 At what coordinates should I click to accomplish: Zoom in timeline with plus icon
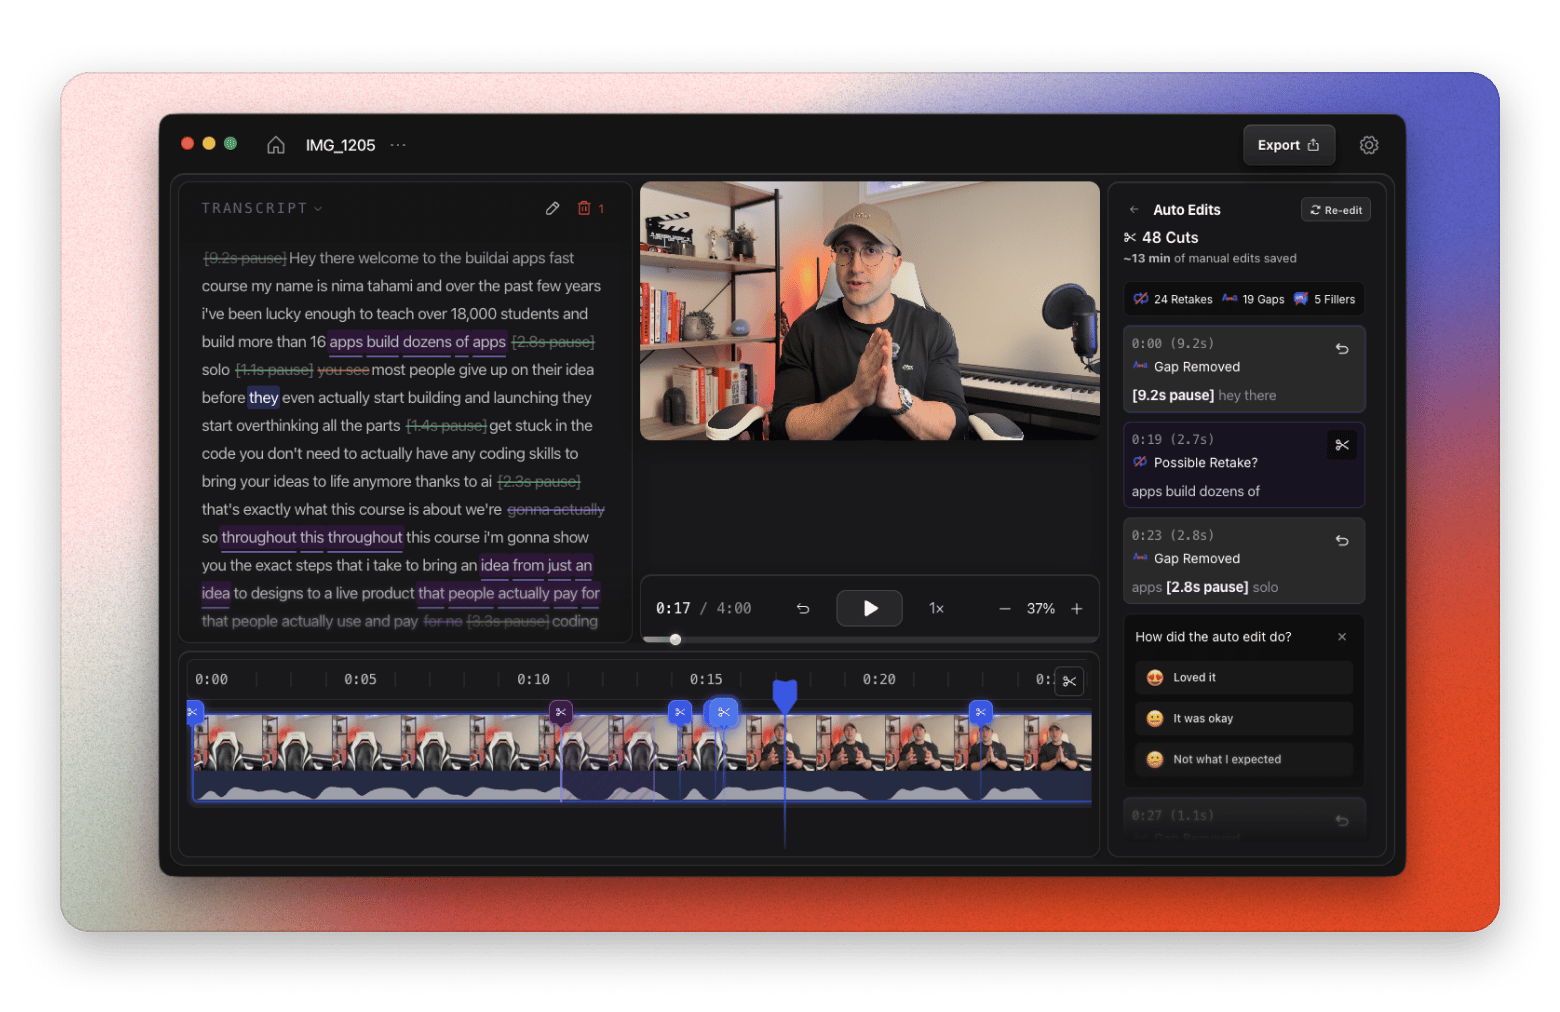(x=1077, y=608)
